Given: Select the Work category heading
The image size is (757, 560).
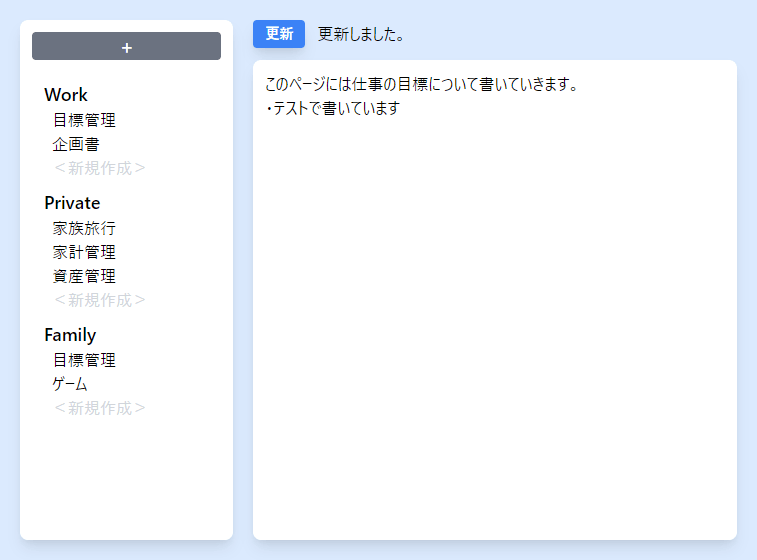Looking at the screenshot, I should tap(66, 95).
